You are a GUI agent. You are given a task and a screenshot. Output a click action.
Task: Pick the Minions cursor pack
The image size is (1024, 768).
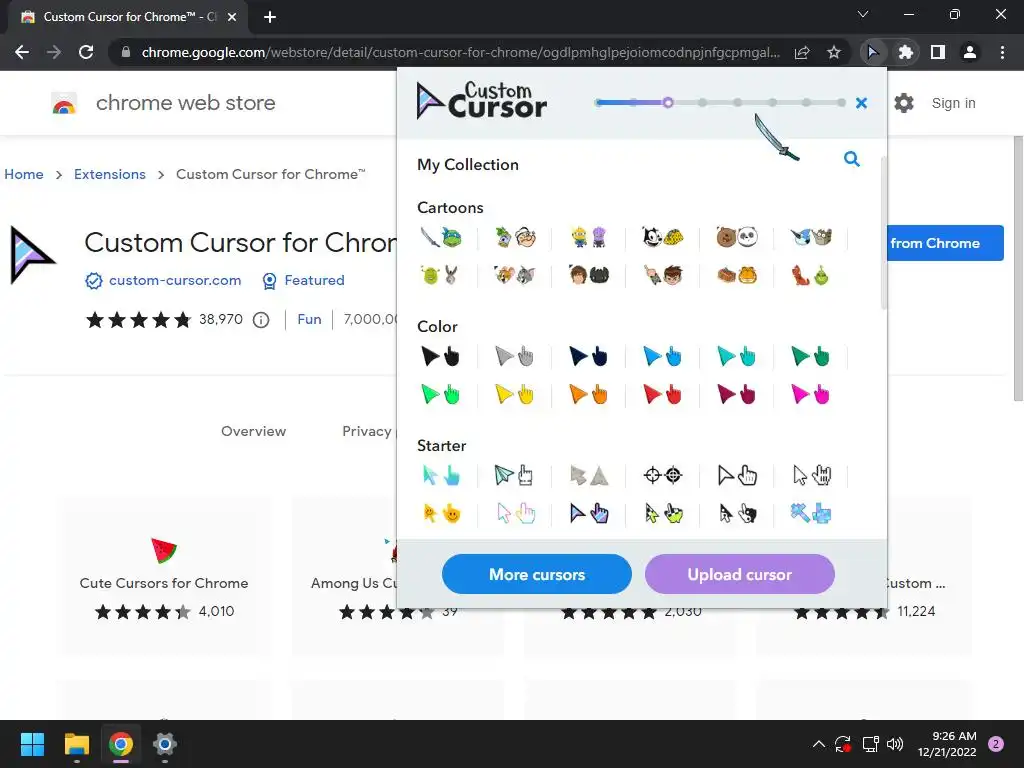coord(589,237)
